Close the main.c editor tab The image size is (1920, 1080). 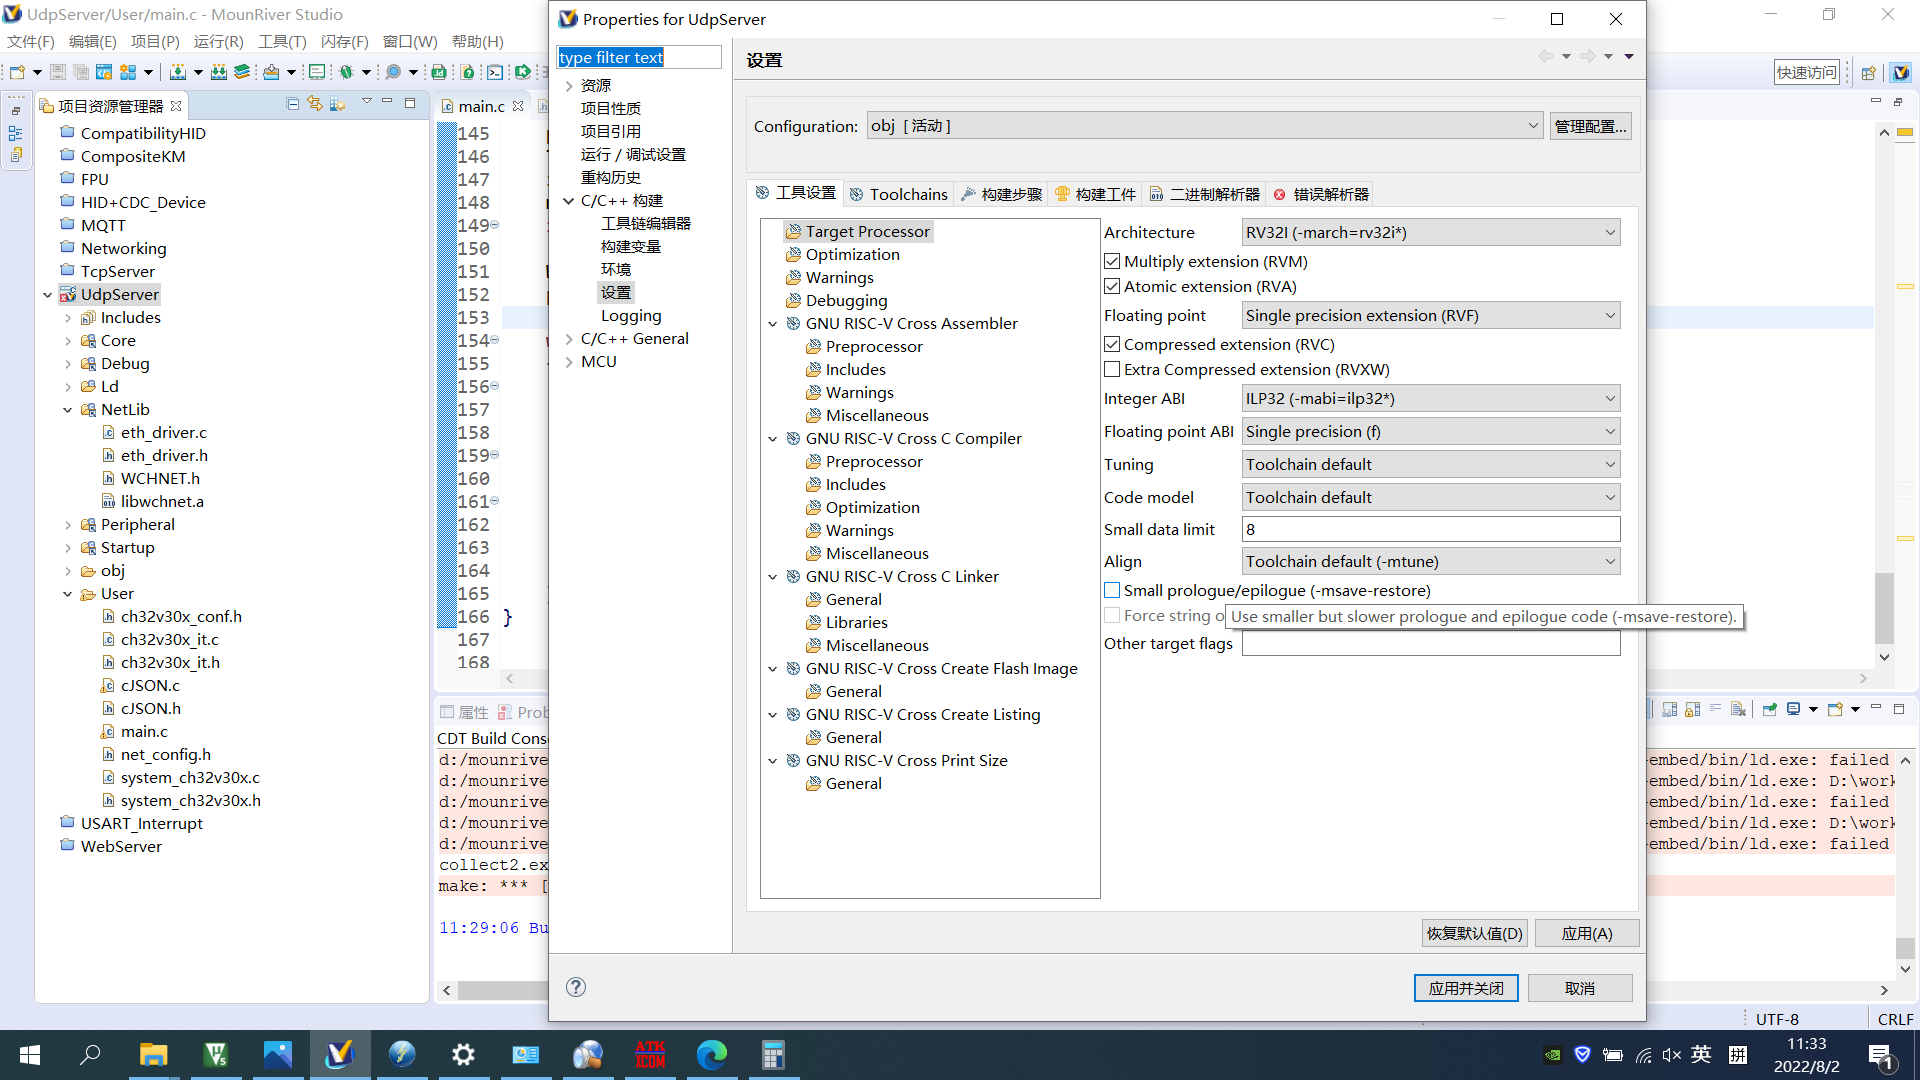pos(518,106)
